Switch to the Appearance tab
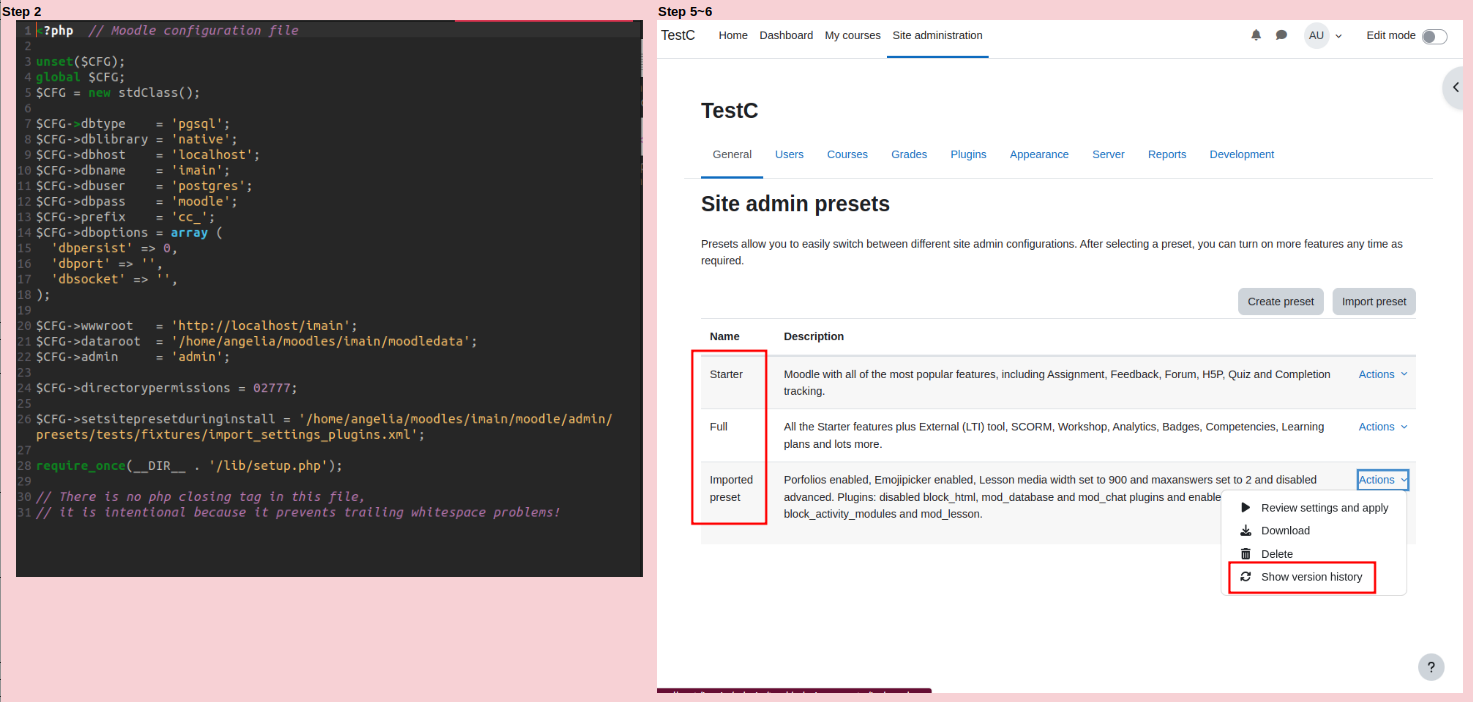The height and width of the screenshot is (702, 1473). click(x=1039, y=154)
